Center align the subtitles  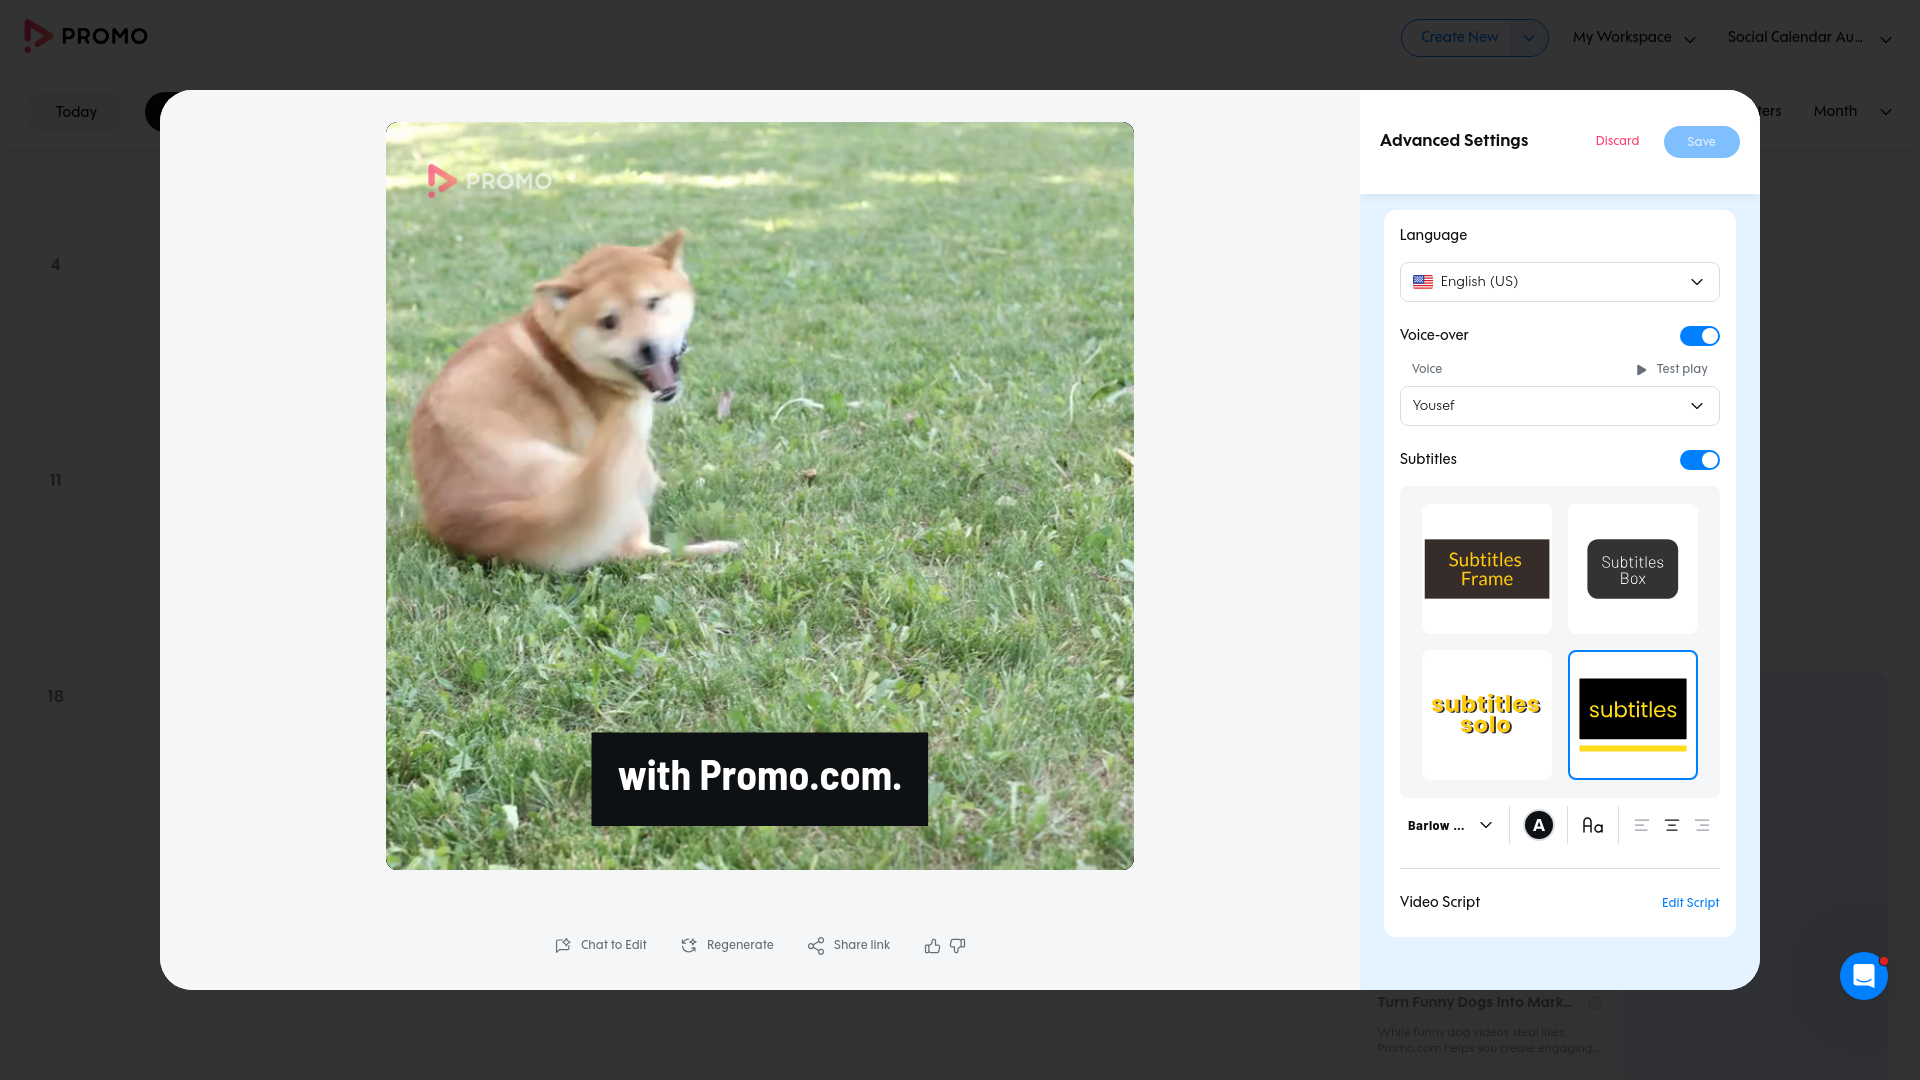pos(1671,826)
